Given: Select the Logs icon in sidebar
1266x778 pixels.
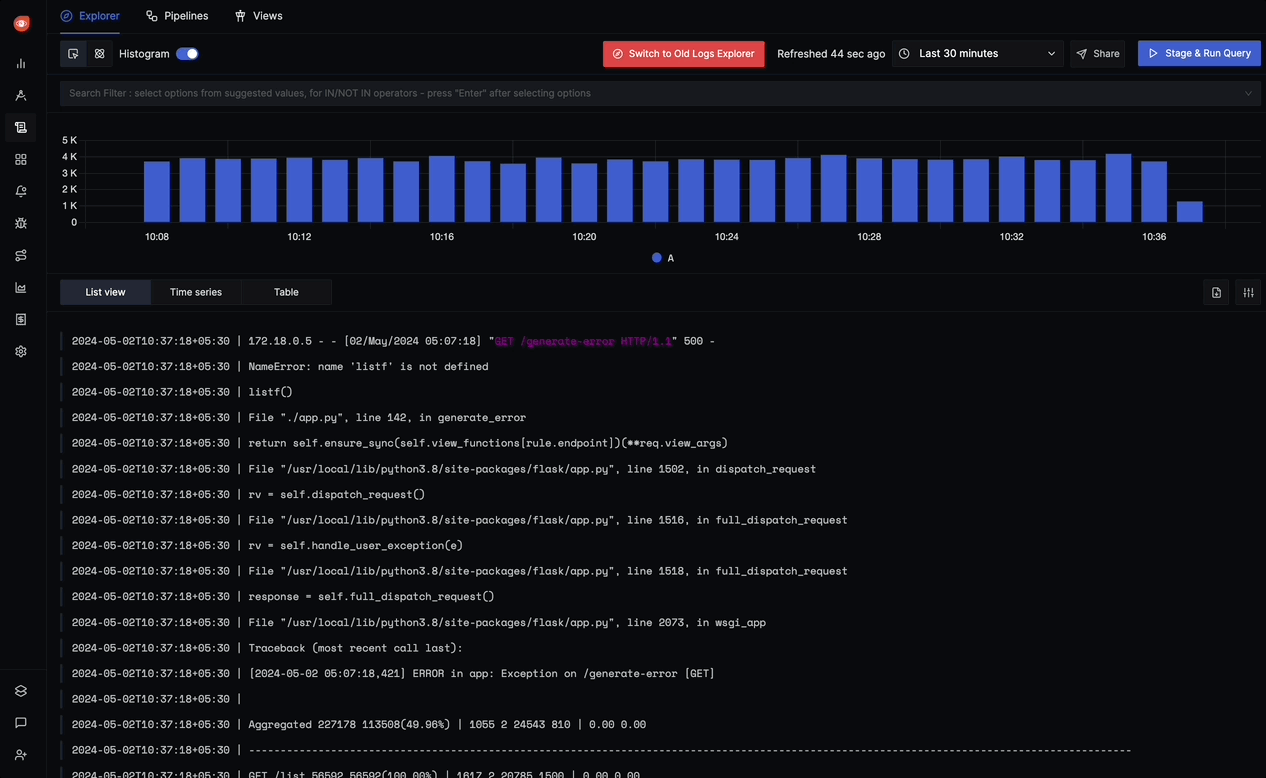Looking at the screenshot, I should click(x=21, y=127).
